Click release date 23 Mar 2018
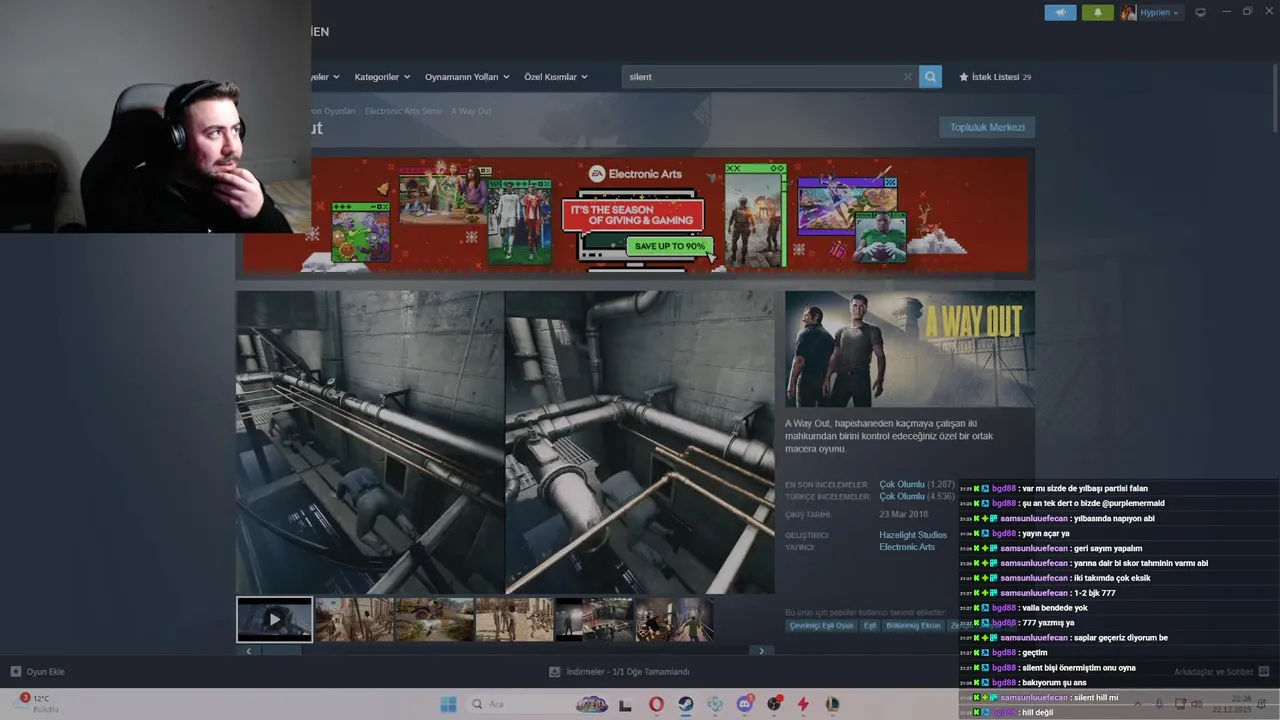Image resolution: width=1280 pixels, height=720 pixels. [904, 515]
